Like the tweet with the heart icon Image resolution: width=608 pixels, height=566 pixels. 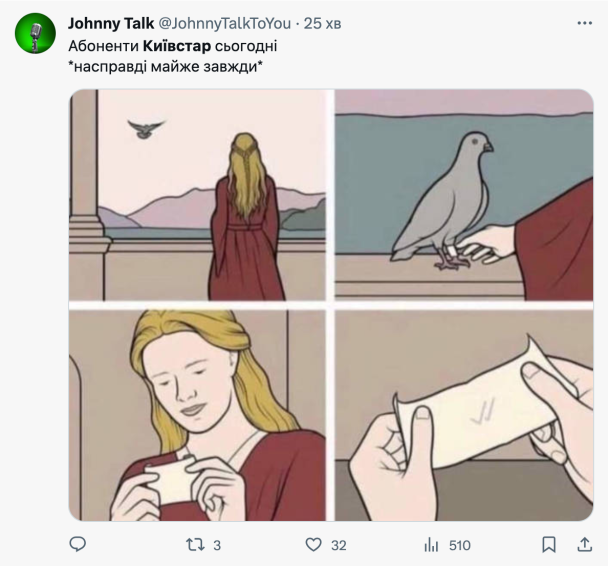pyautogui.click(x=313, y=545)
